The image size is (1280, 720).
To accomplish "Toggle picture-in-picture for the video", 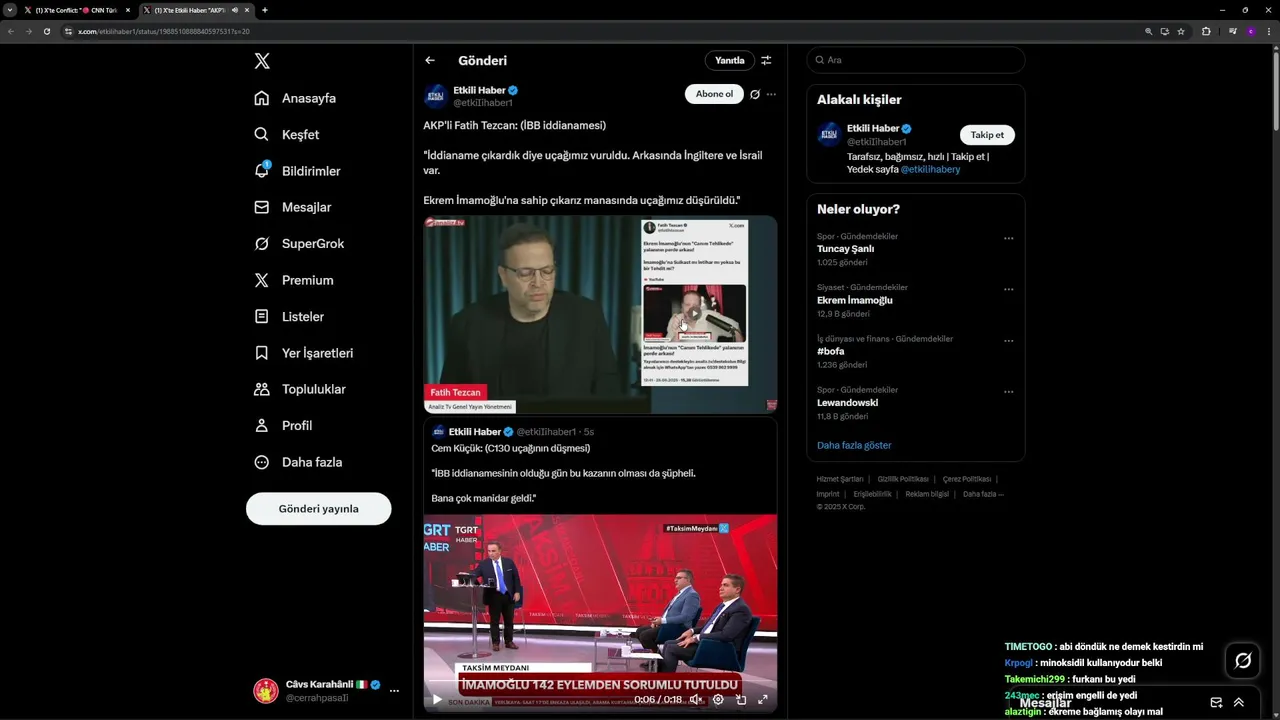I will (x=741, y=700).
